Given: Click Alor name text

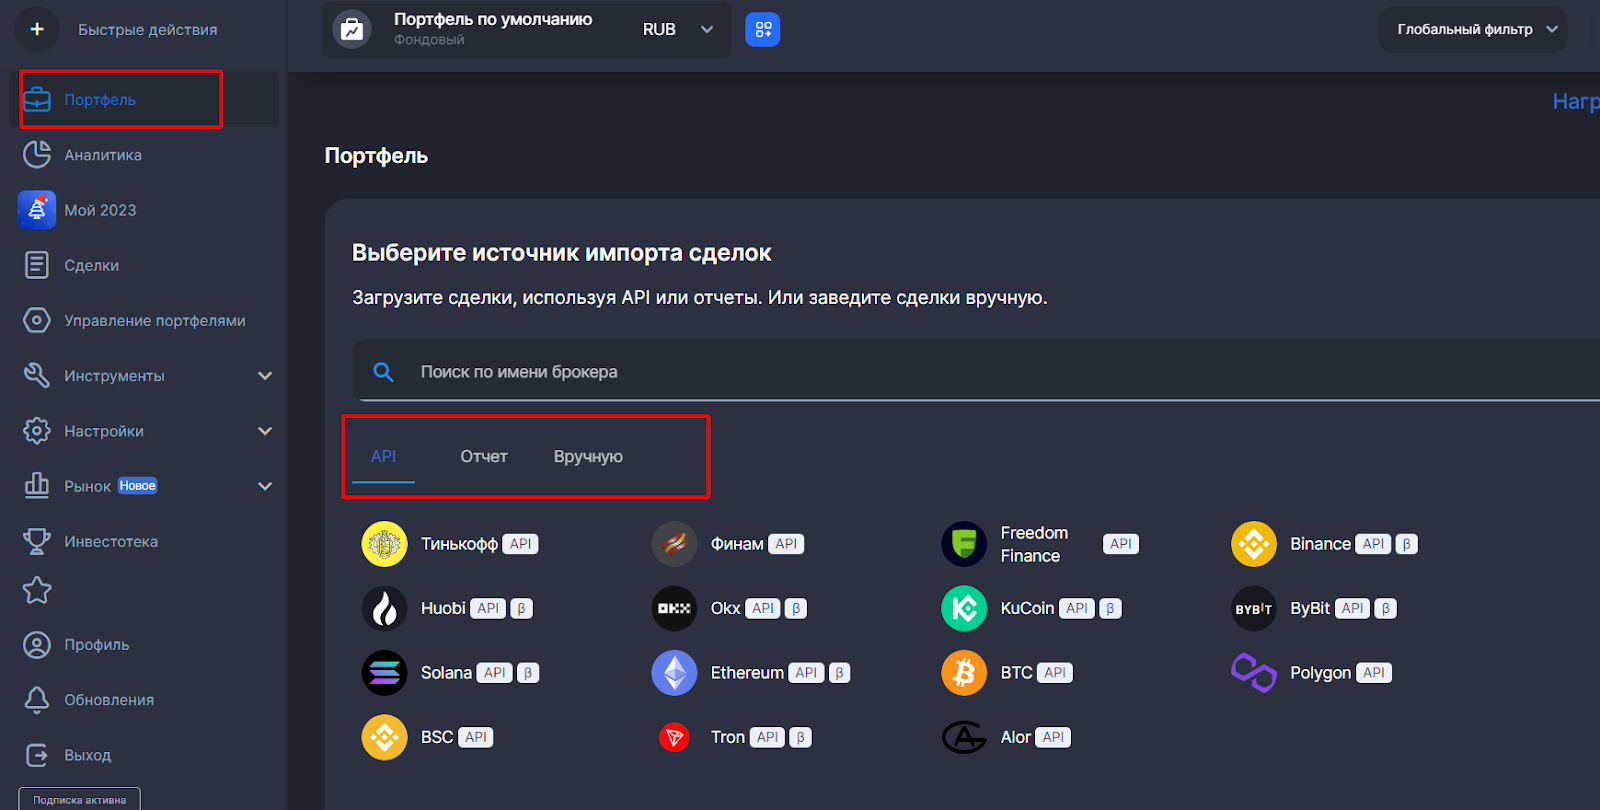Looking at the screenshot, I should [1015, 737].
